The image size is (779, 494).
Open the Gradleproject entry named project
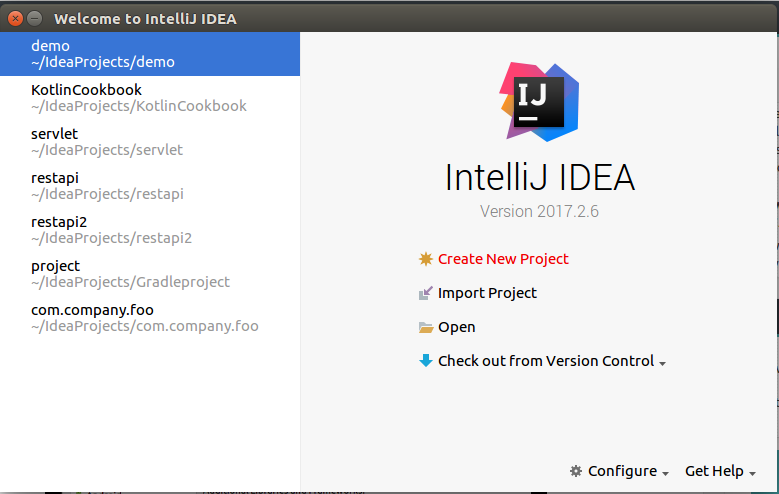(150, 274)
